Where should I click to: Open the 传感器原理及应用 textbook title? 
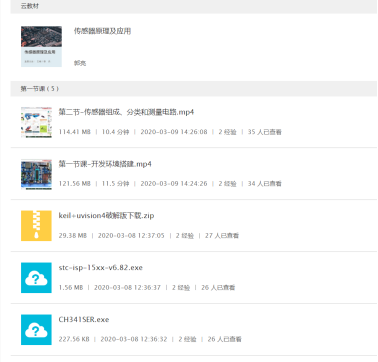[x=102, y=31]
